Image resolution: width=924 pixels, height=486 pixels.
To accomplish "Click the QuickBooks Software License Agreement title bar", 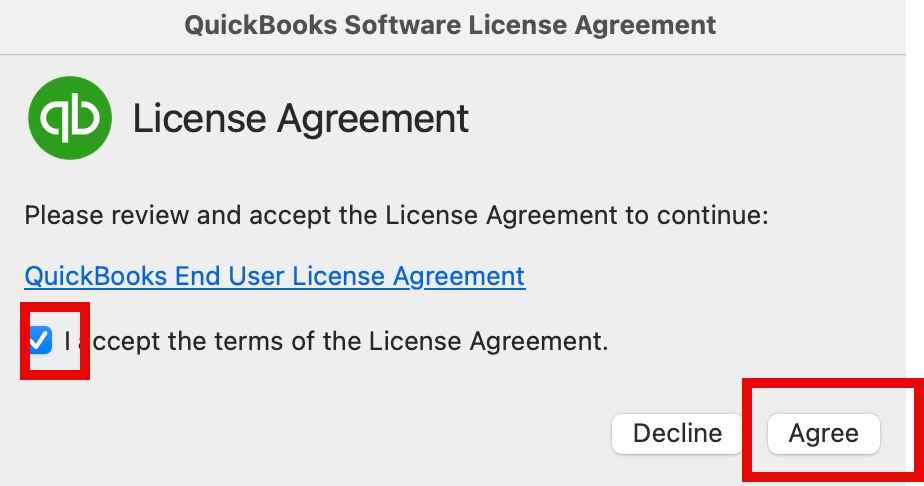I will click(450, 24).
